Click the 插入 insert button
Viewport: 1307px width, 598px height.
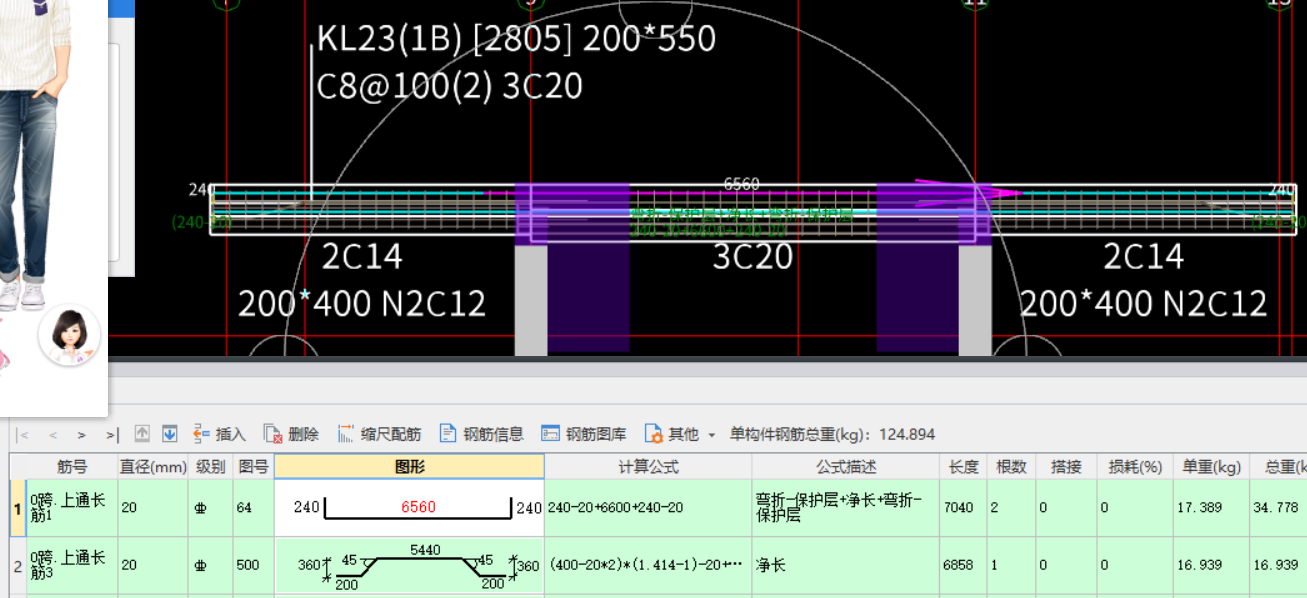point(219,434)
